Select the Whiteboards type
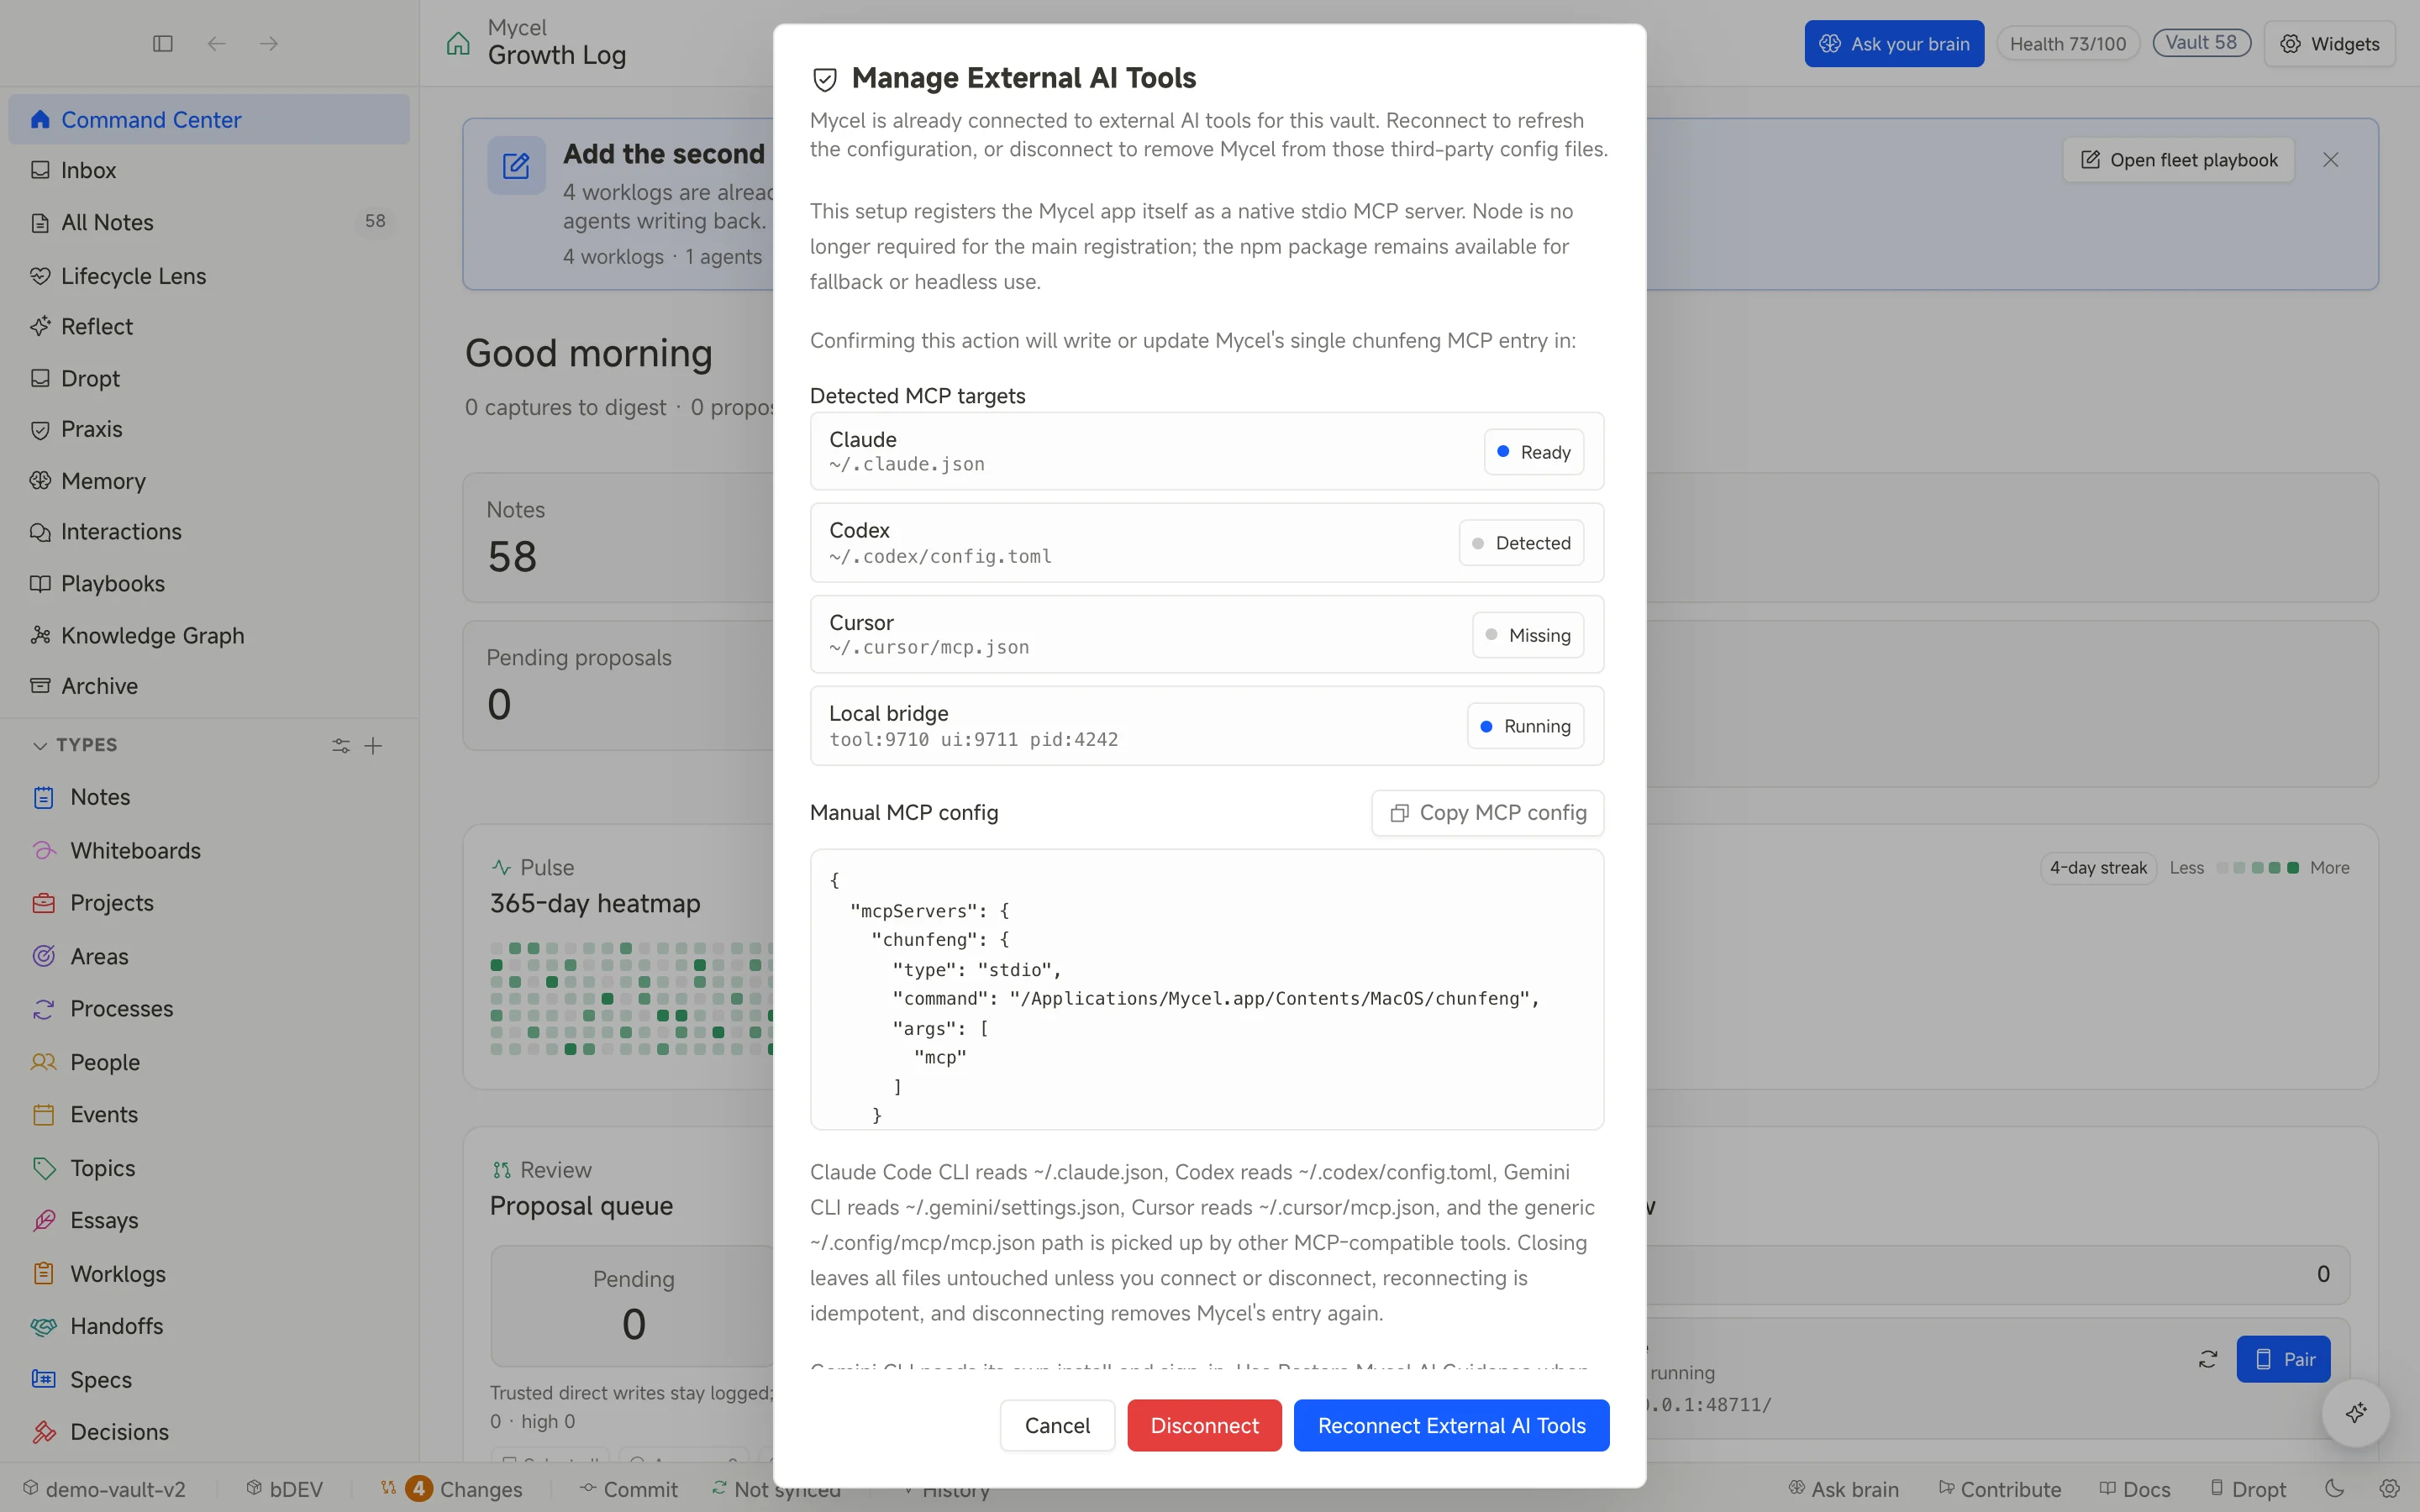Screen dimensions: 2420x1512 [209, 851]
